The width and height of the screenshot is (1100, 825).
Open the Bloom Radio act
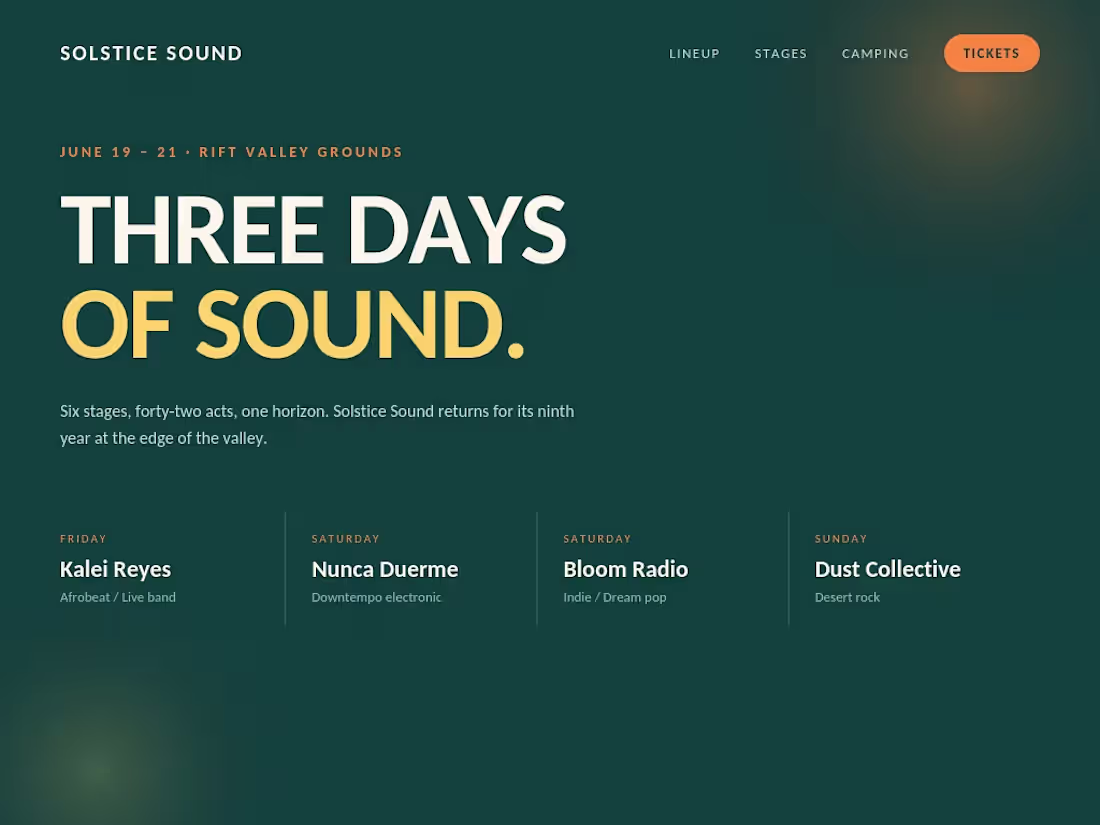coord(625,569)
